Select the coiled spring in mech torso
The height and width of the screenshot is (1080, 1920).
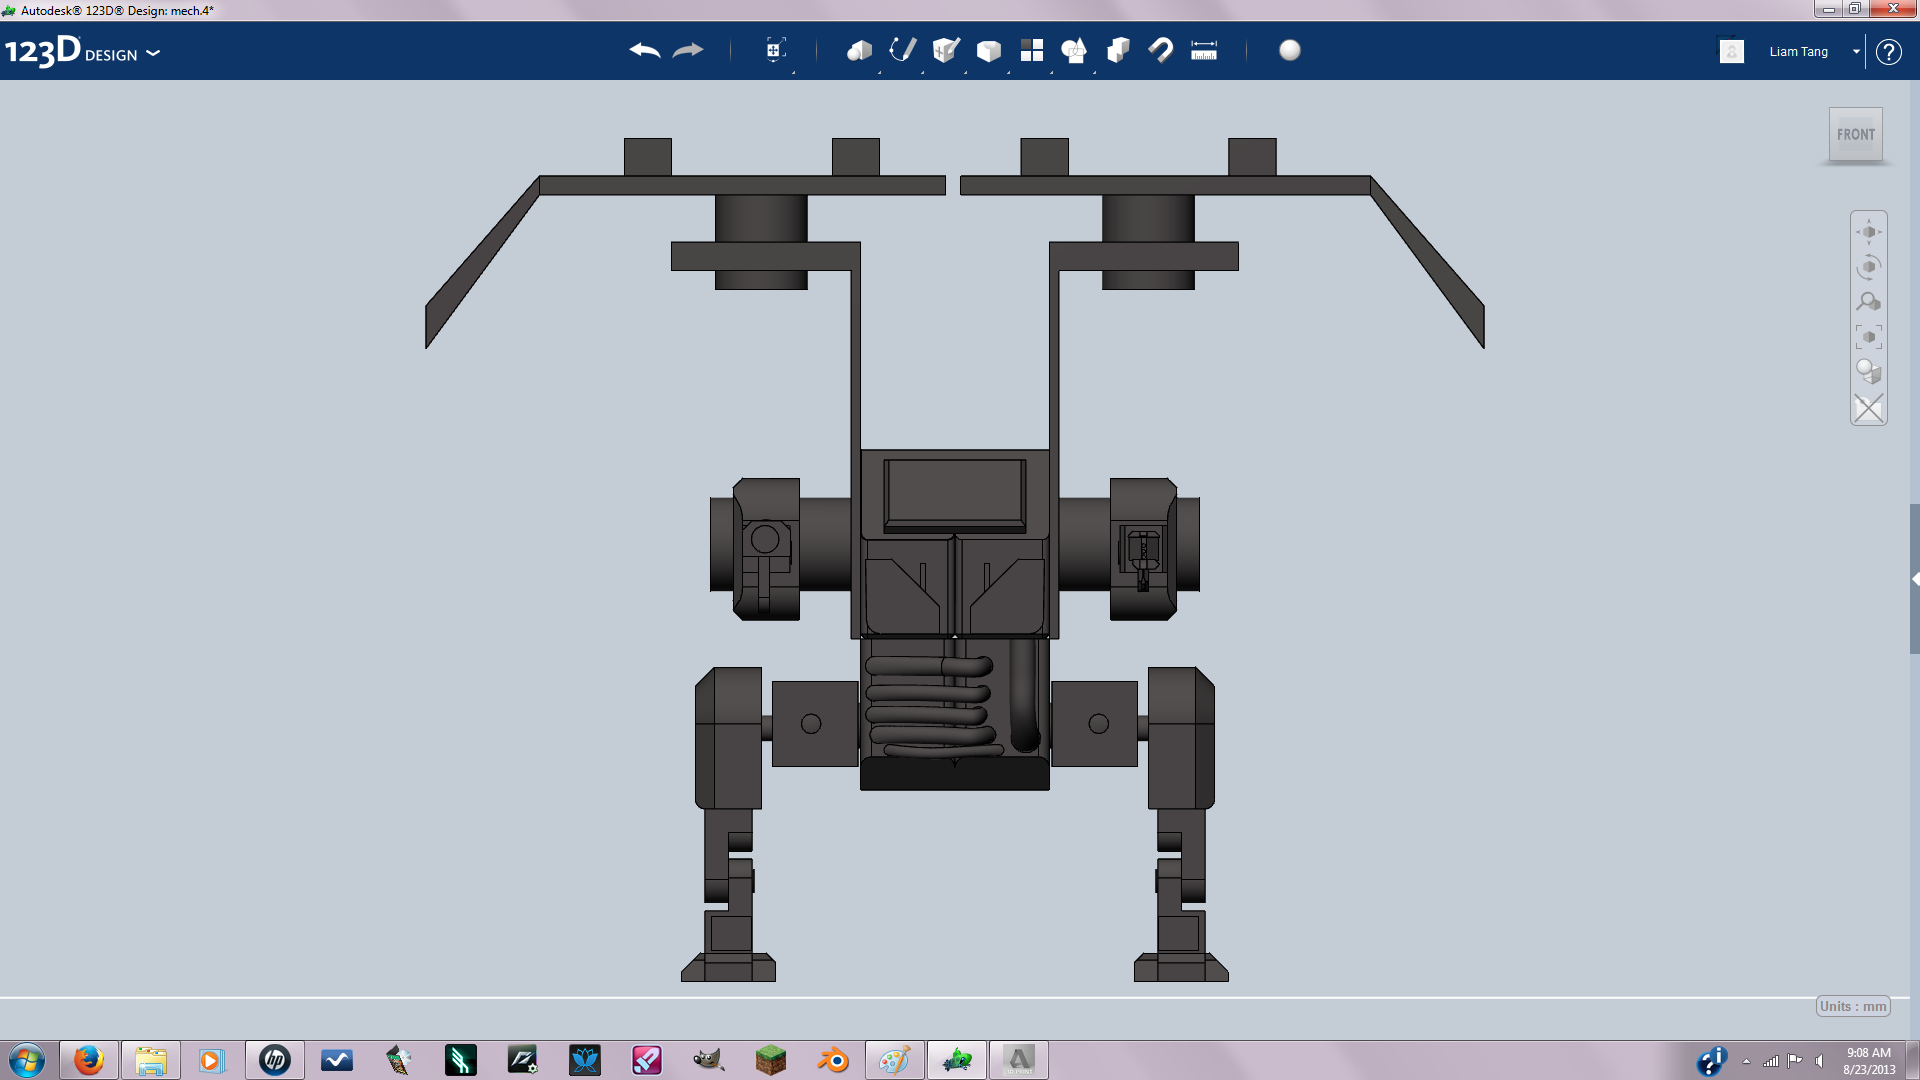click(x=931, y=707)
